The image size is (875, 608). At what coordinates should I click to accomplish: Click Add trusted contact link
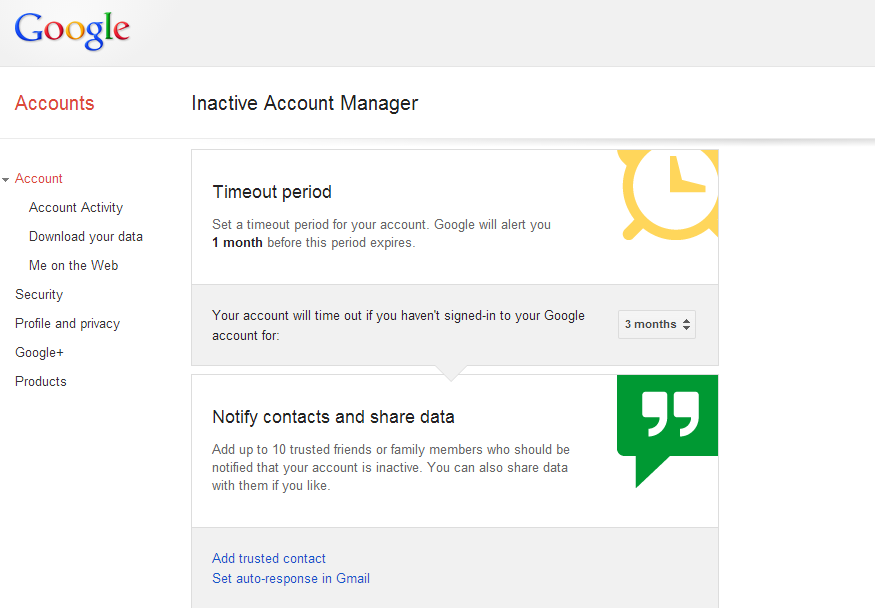(269, 558)
